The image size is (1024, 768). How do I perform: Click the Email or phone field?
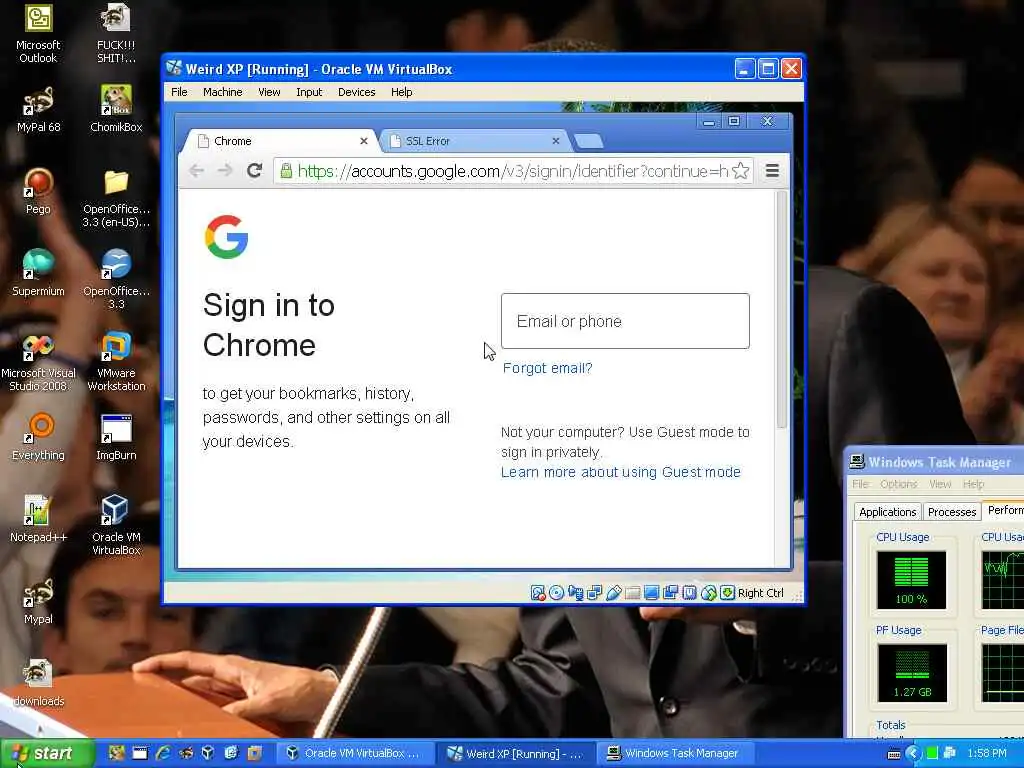pos(625,321)
